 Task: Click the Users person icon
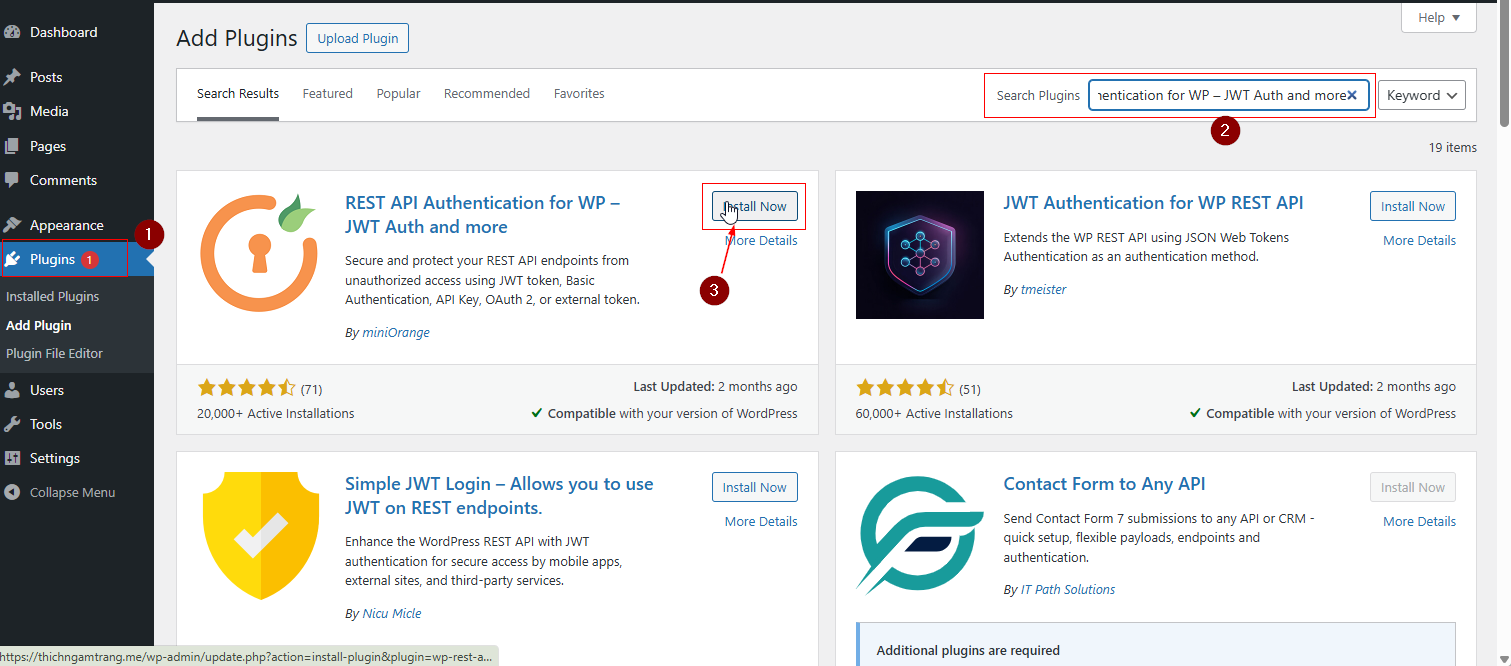tap(13, 390)
